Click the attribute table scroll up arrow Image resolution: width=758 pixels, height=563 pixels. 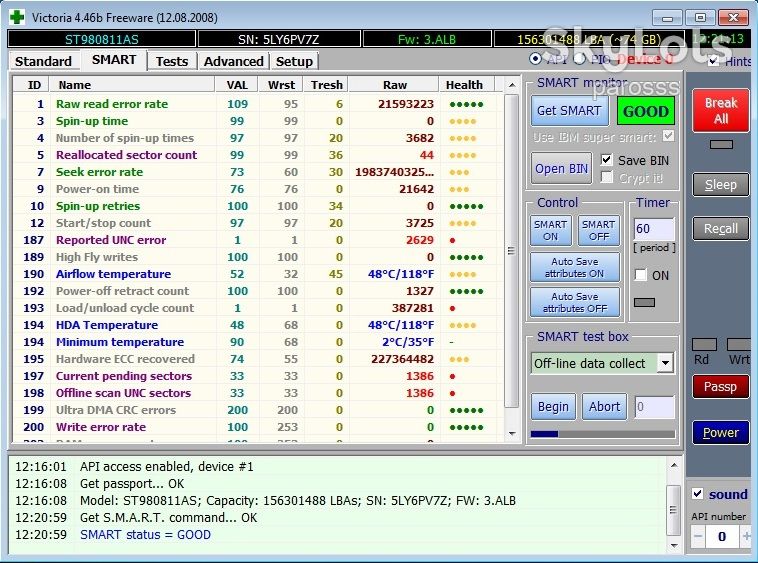click(512, 85)
